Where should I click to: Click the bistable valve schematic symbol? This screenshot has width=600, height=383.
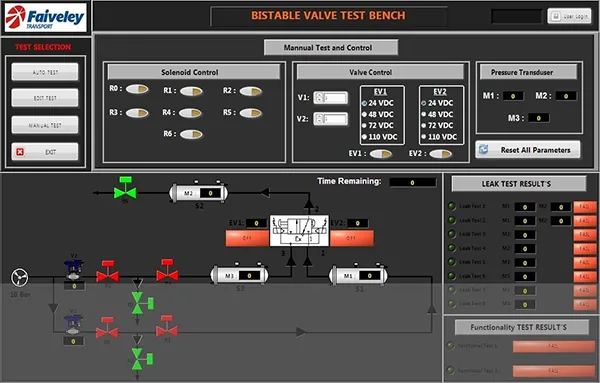[299, 230]
